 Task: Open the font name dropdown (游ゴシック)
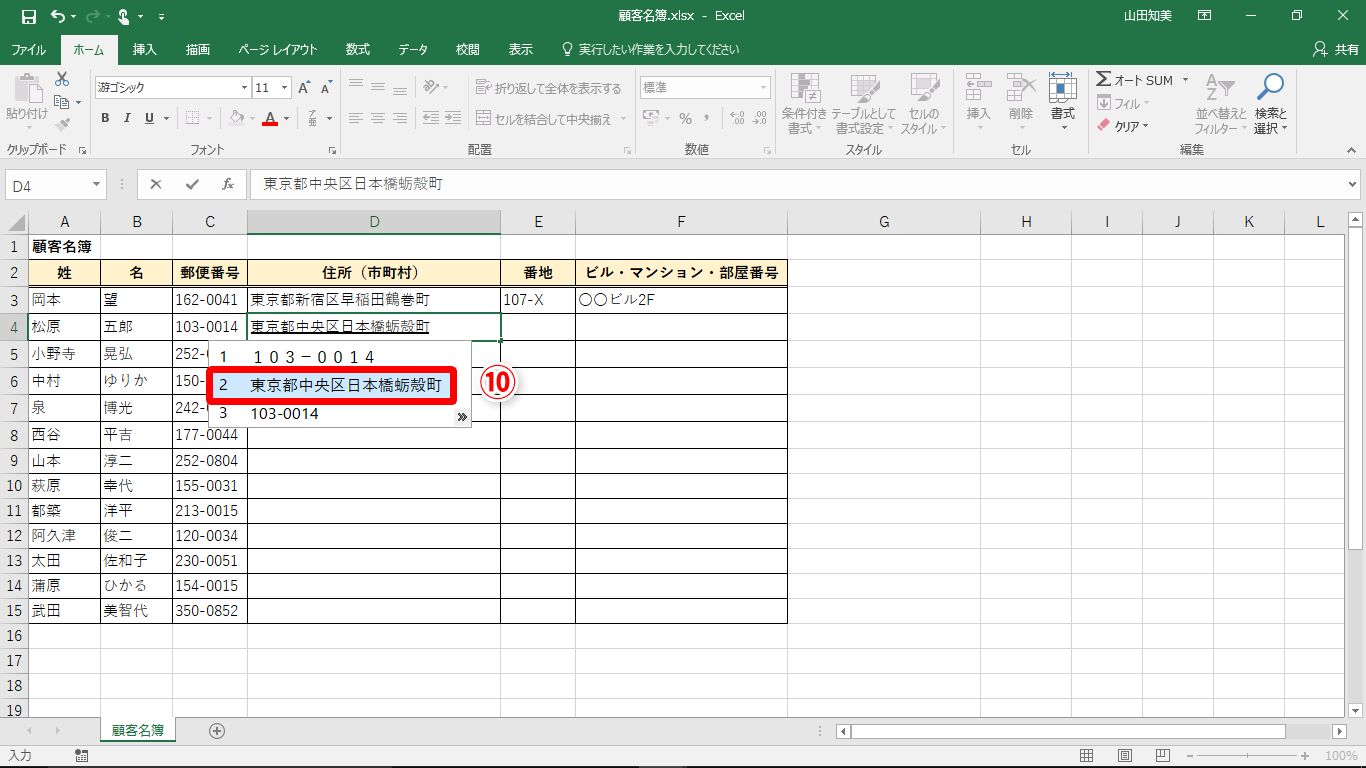pyautogui.click(x=244, y=88)
